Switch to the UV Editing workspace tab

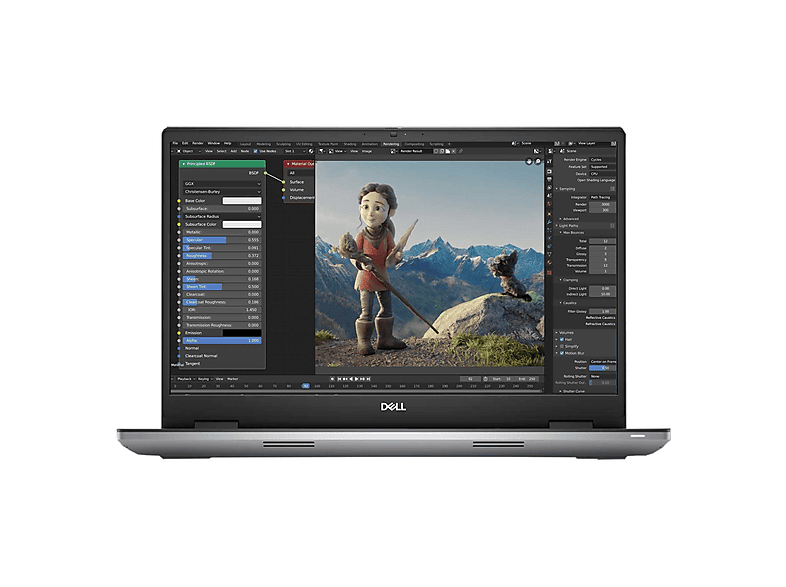pyautogui.click(x=304, y=144)
